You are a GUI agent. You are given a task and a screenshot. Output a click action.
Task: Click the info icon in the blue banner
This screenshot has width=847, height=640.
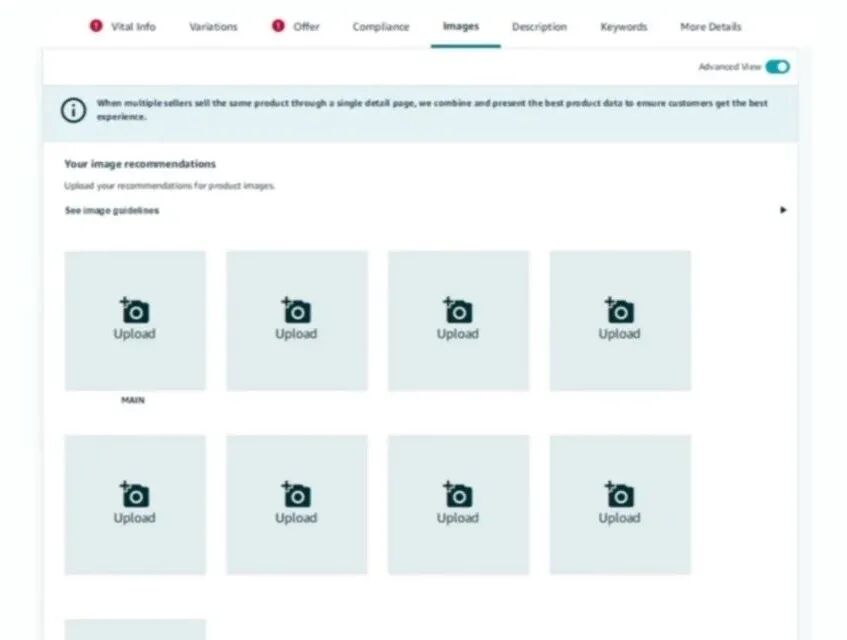tap(73, 110)
